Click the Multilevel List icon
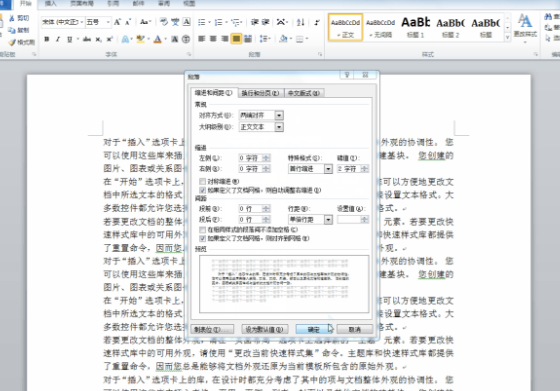The image size is (560, 391). pyautogui.click(x=235, y=22)
